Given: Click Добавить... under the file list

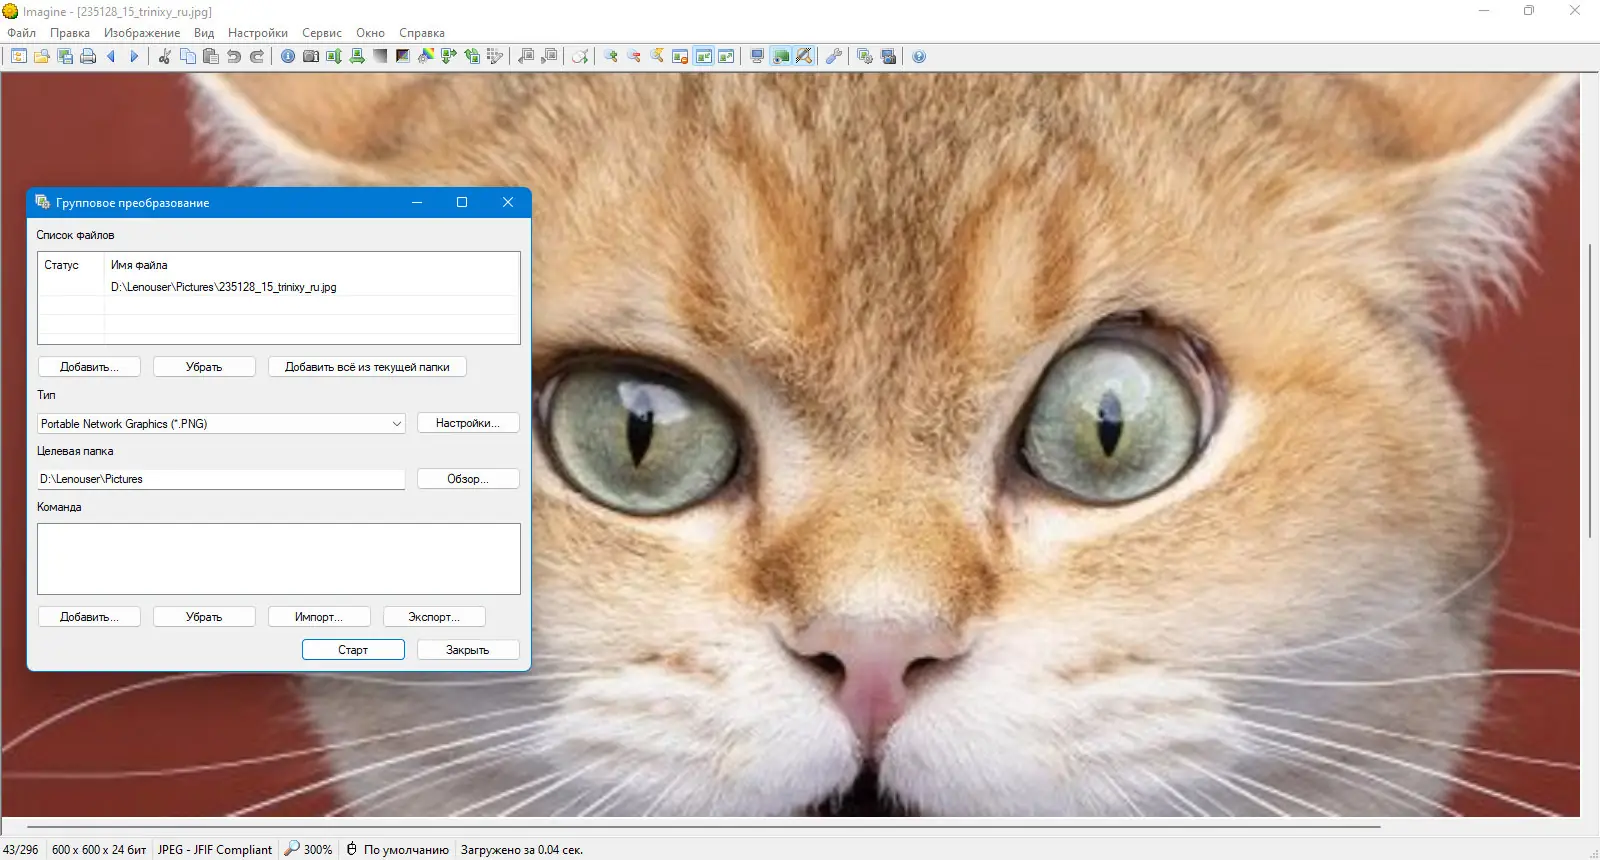Looking at the screenshot, I should point(89,367).
